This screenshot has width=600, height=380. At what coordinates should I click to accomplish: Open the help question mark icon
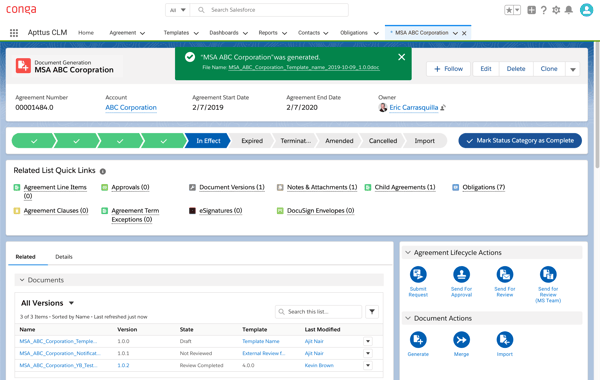(544, 10)
